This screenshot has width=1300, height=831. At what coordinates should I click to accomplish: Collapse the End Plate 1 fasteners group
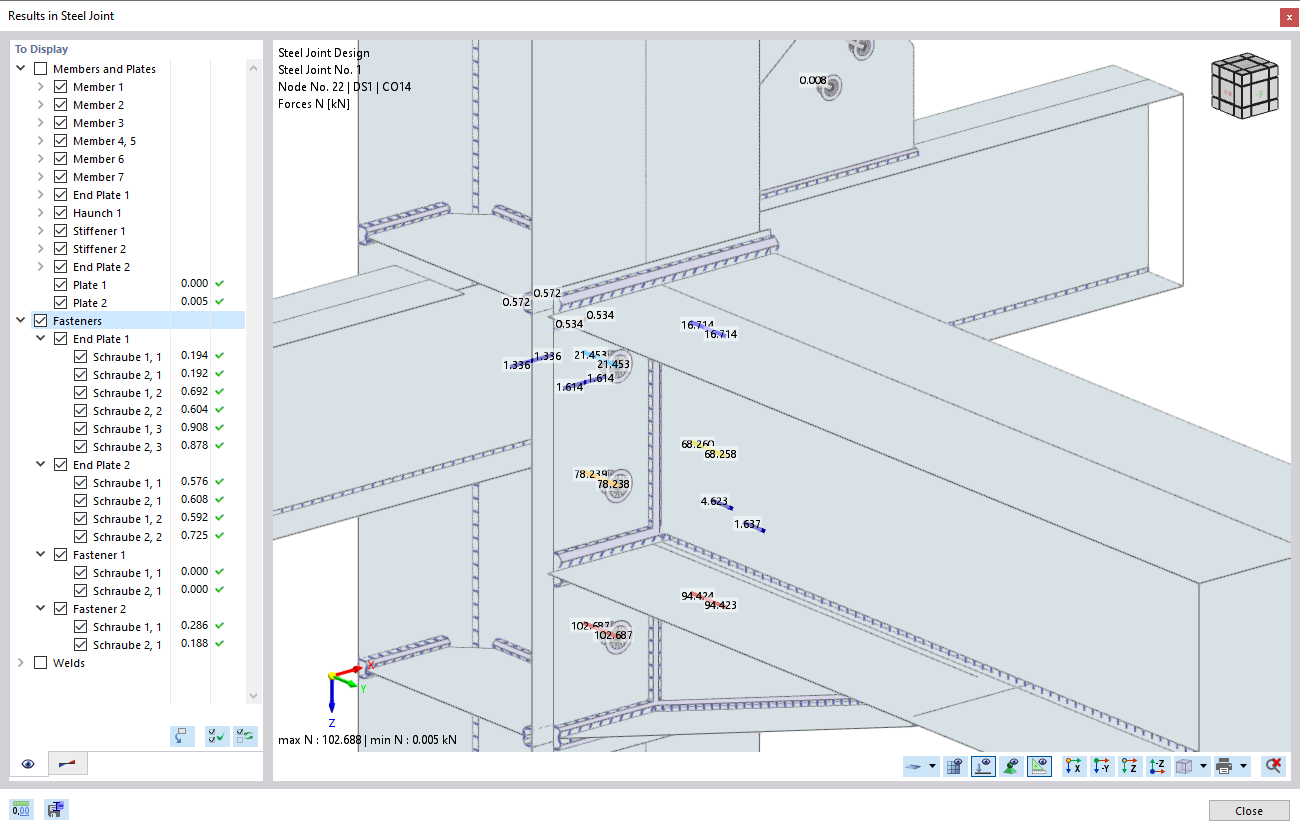pyautogui.click(x=41, y=338)
